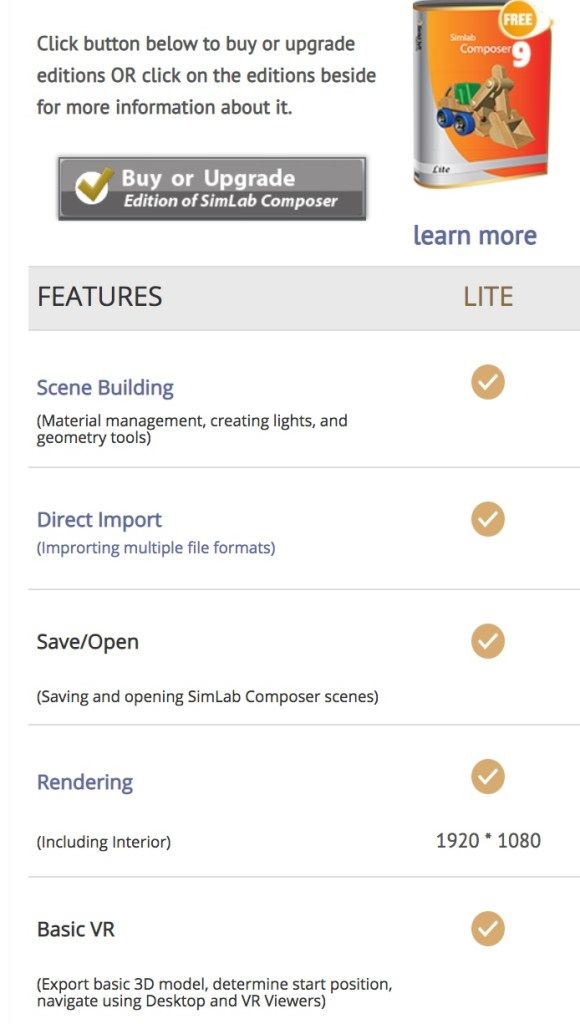Click the Improrting multiple file formats link
The height and width of the screenshot is (1024, 580).
[155, 547]
